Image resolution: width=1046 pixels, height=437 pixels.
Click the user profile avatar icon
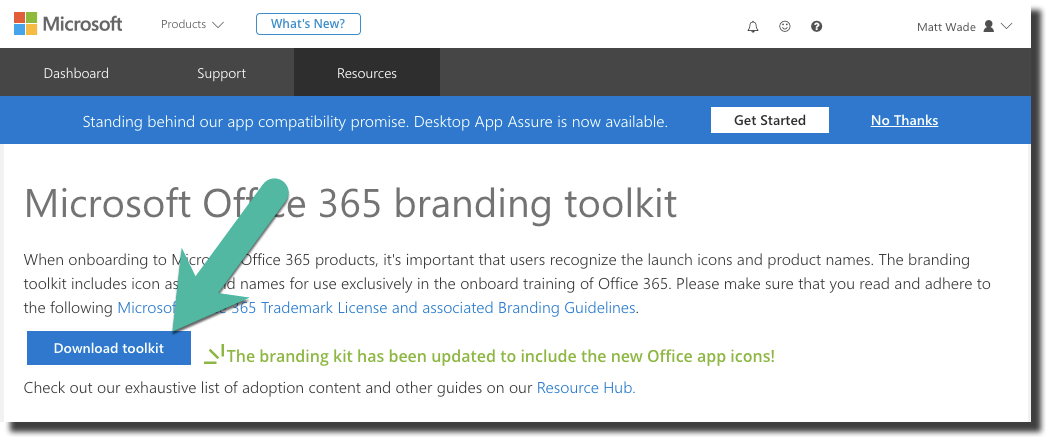pos(989,26)
